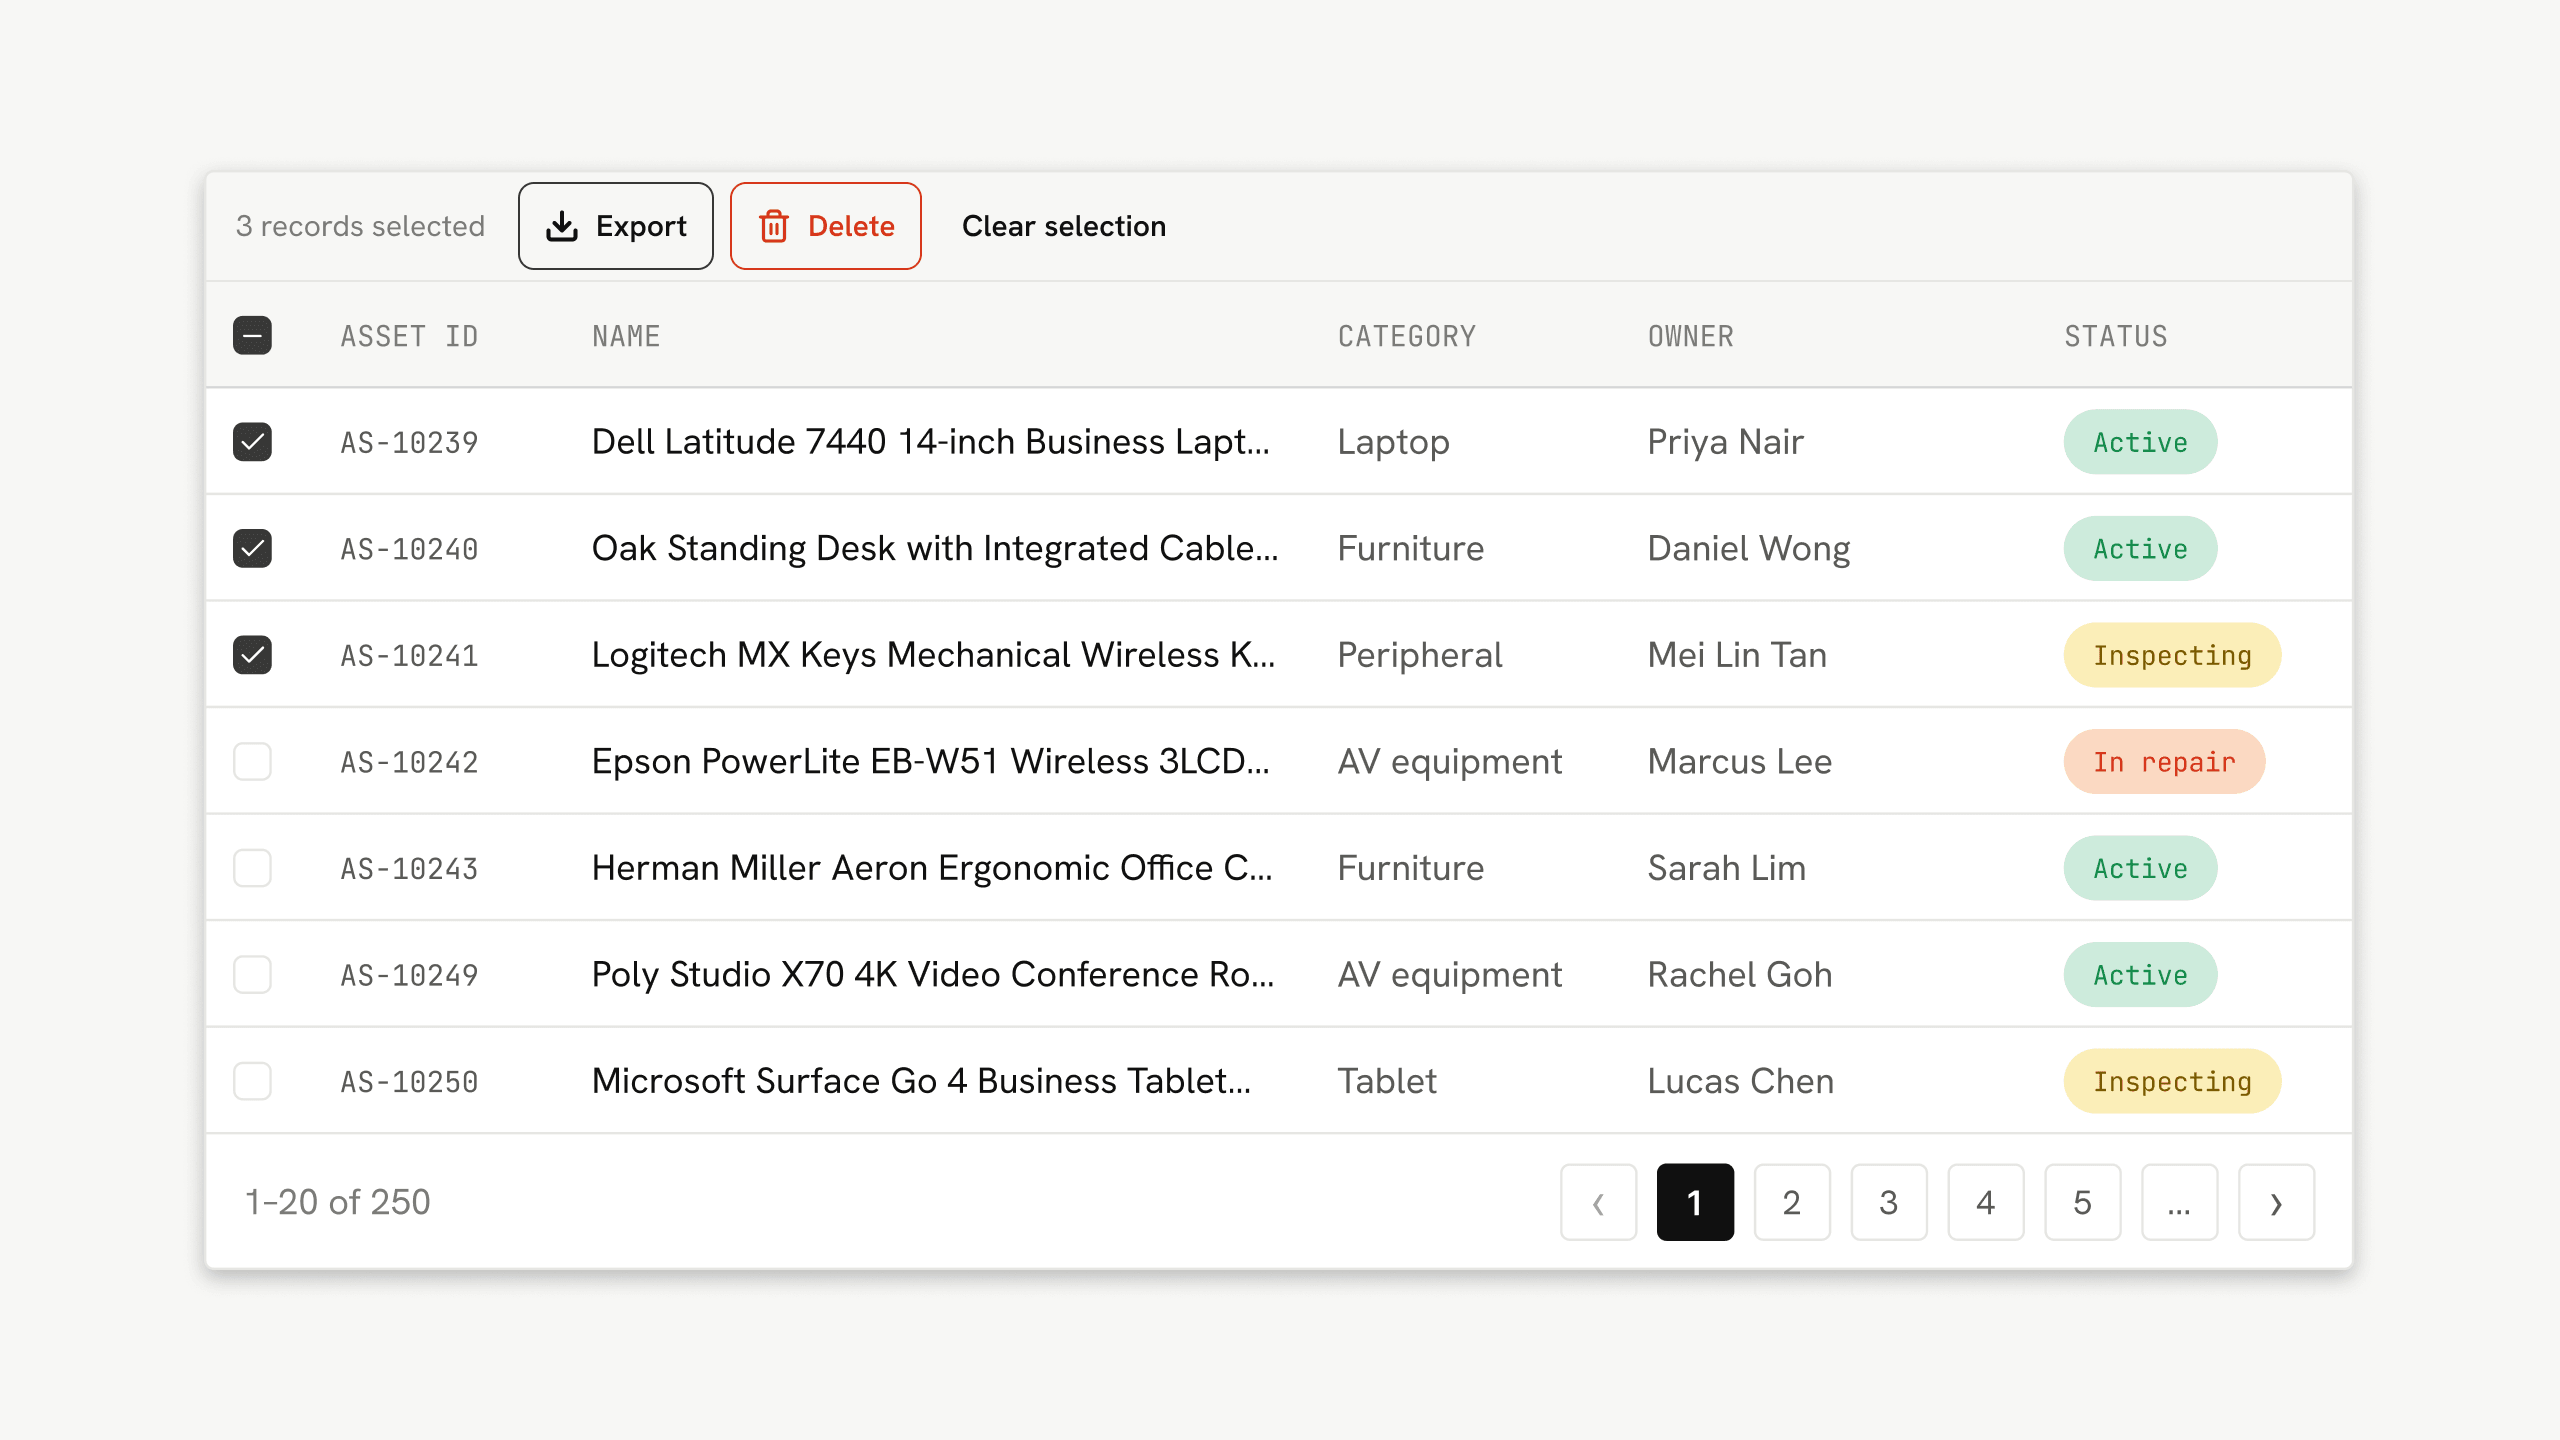Image resolution: width=2560 pixels, height=1440 pixels.
Task: Click the Poly Studio X70 asset name
Action: (934, 975)
